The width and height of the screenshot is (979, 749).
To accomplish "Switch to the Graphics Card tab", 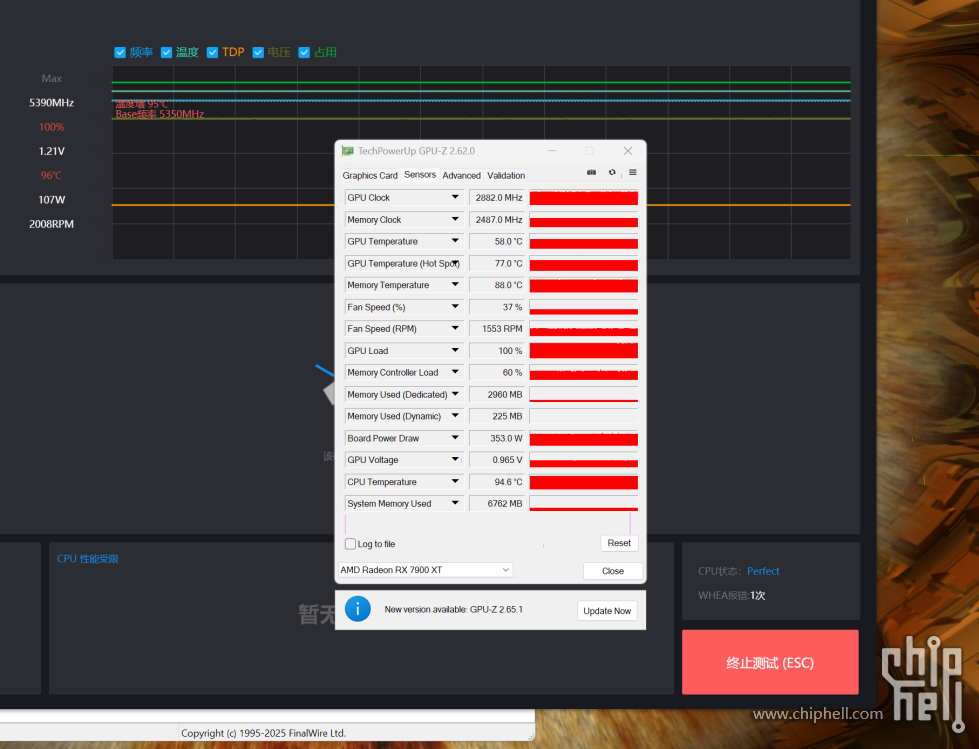I will [370, 175].
